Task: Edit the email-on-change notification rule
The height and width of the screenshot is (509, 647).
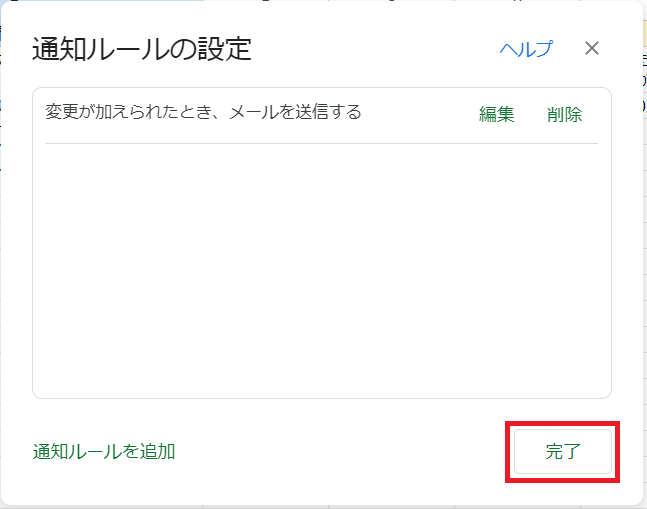Action: (x=497, y=114)
